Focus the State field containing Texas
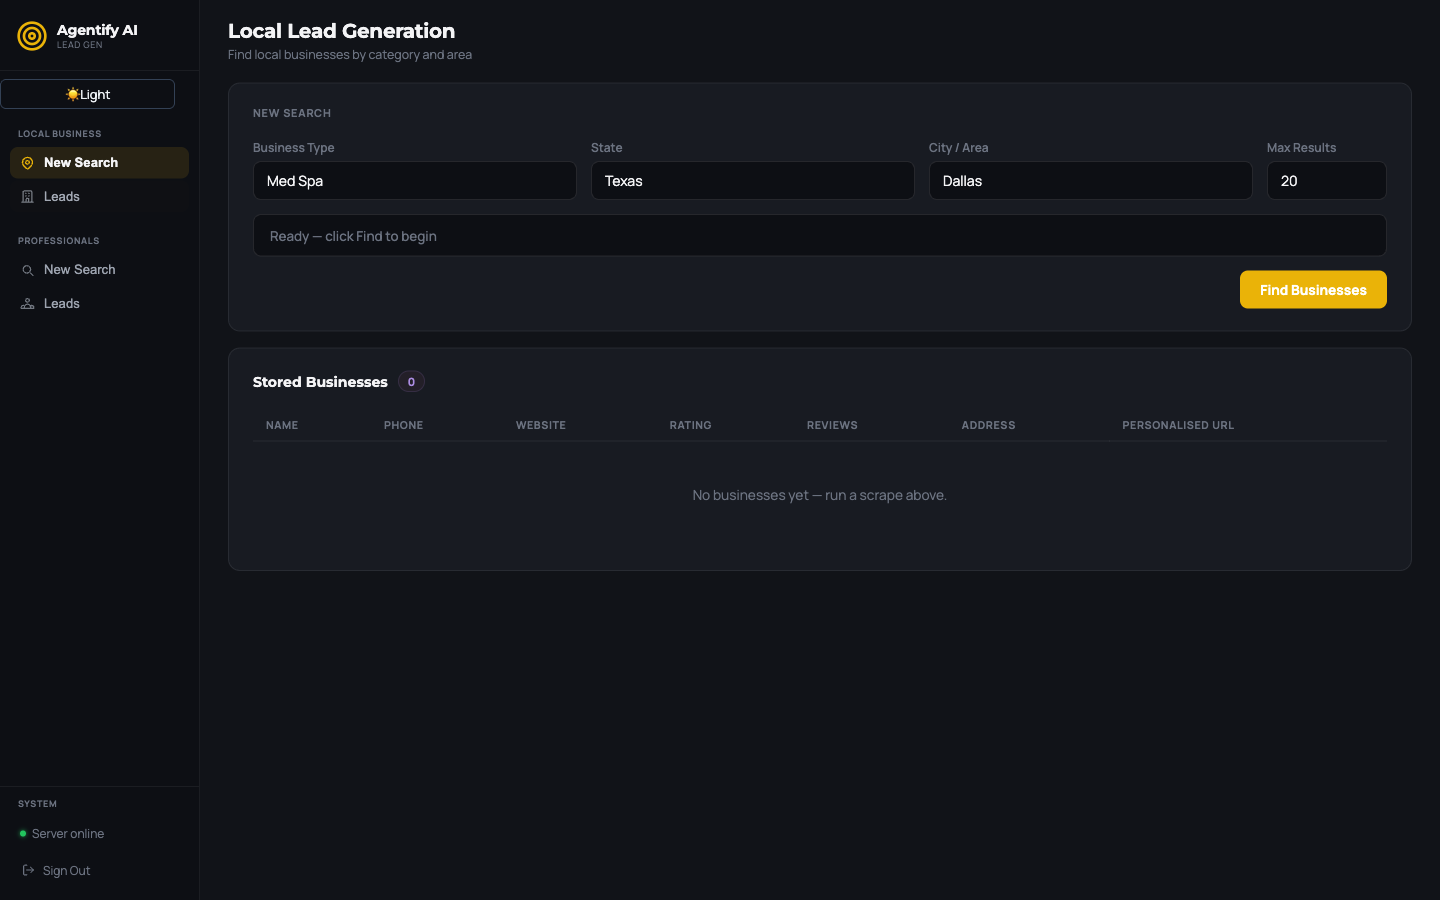Viewport: 1440px width, 900px height. [x=752, y=180]
